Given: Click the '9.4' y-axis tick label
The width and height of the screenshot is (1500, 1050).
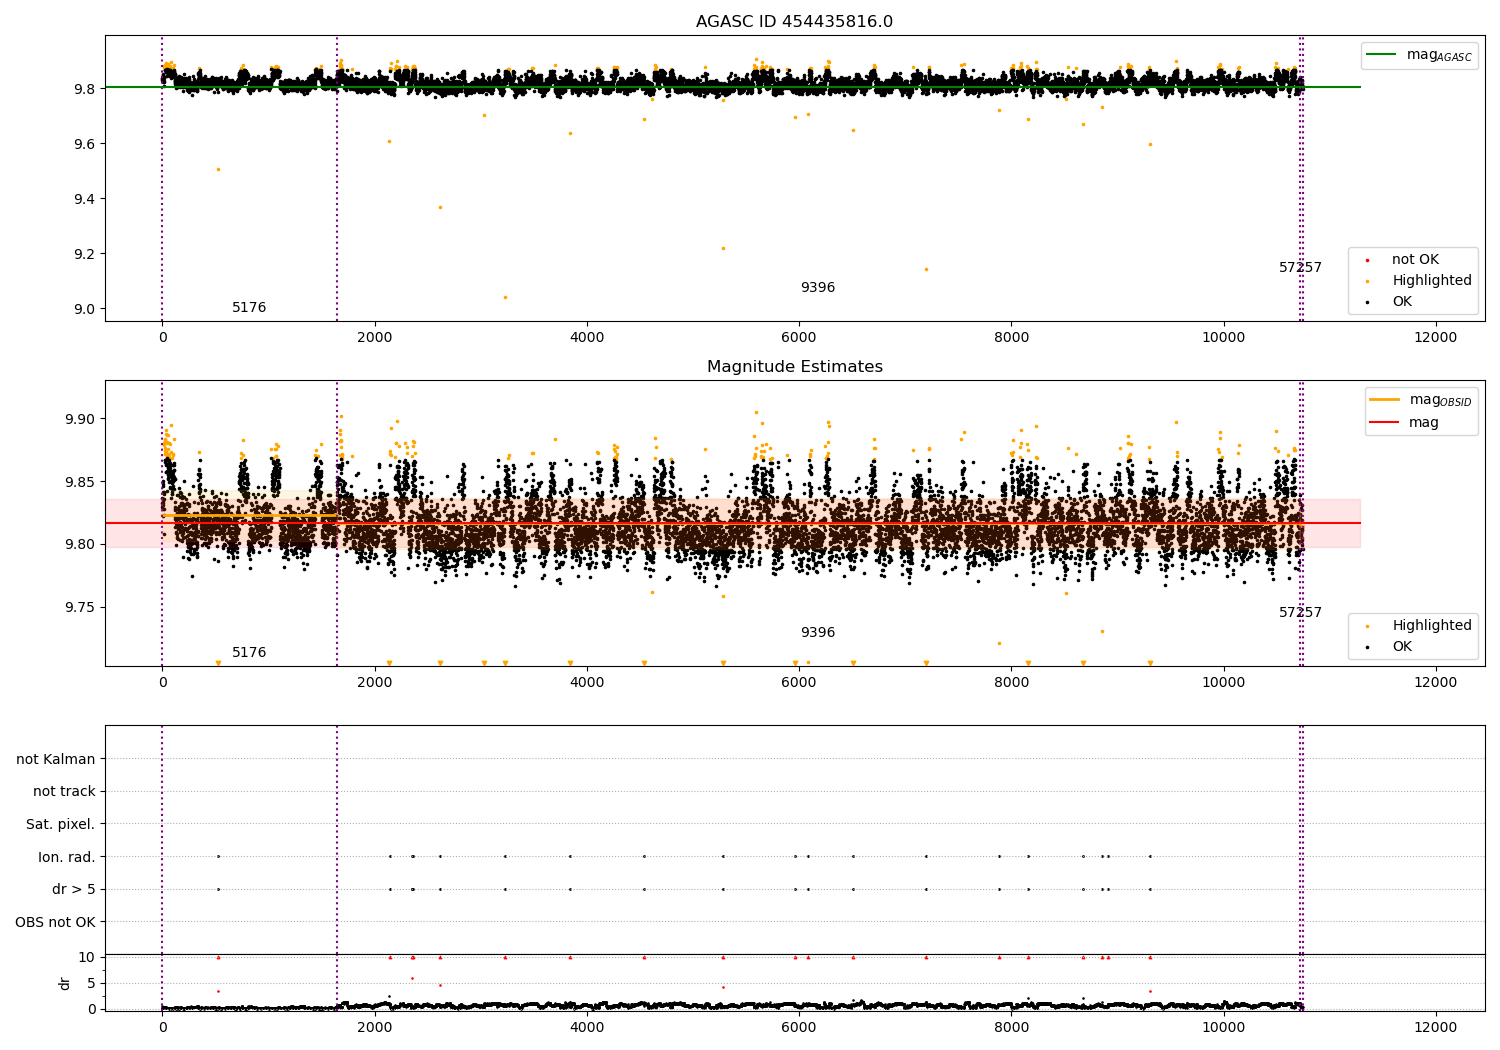Looking at the screenshot, I should pos(85,199).
